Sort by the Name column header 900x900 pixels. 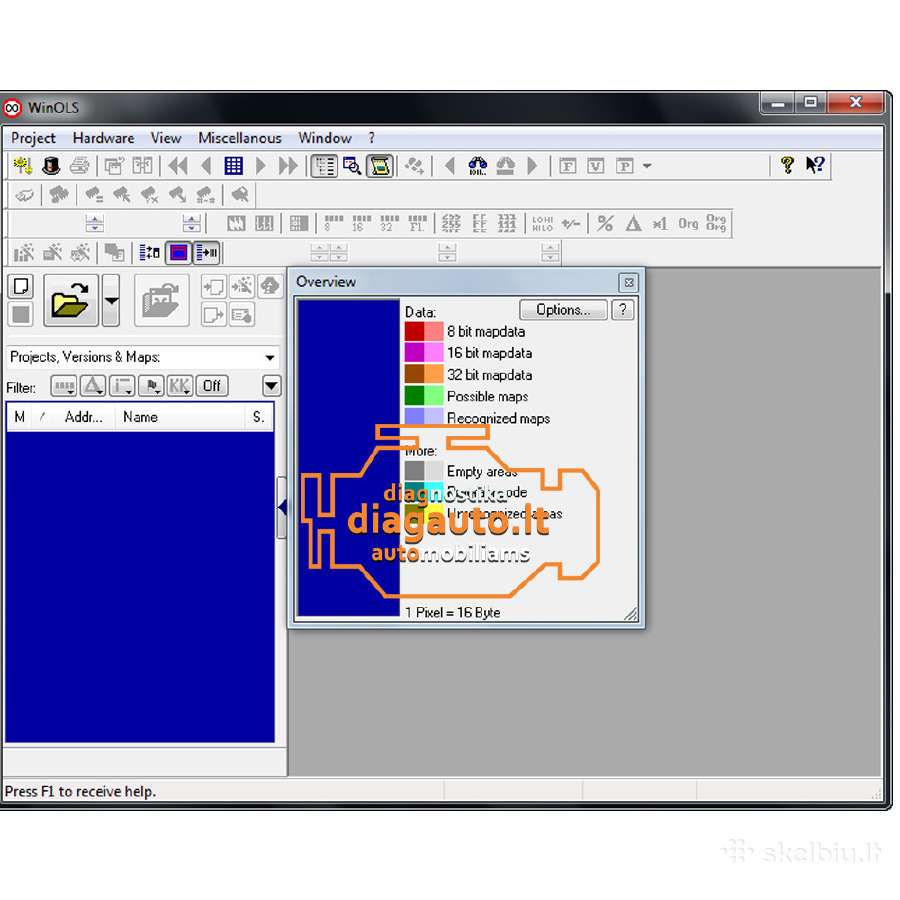click(x=180, y=417)
